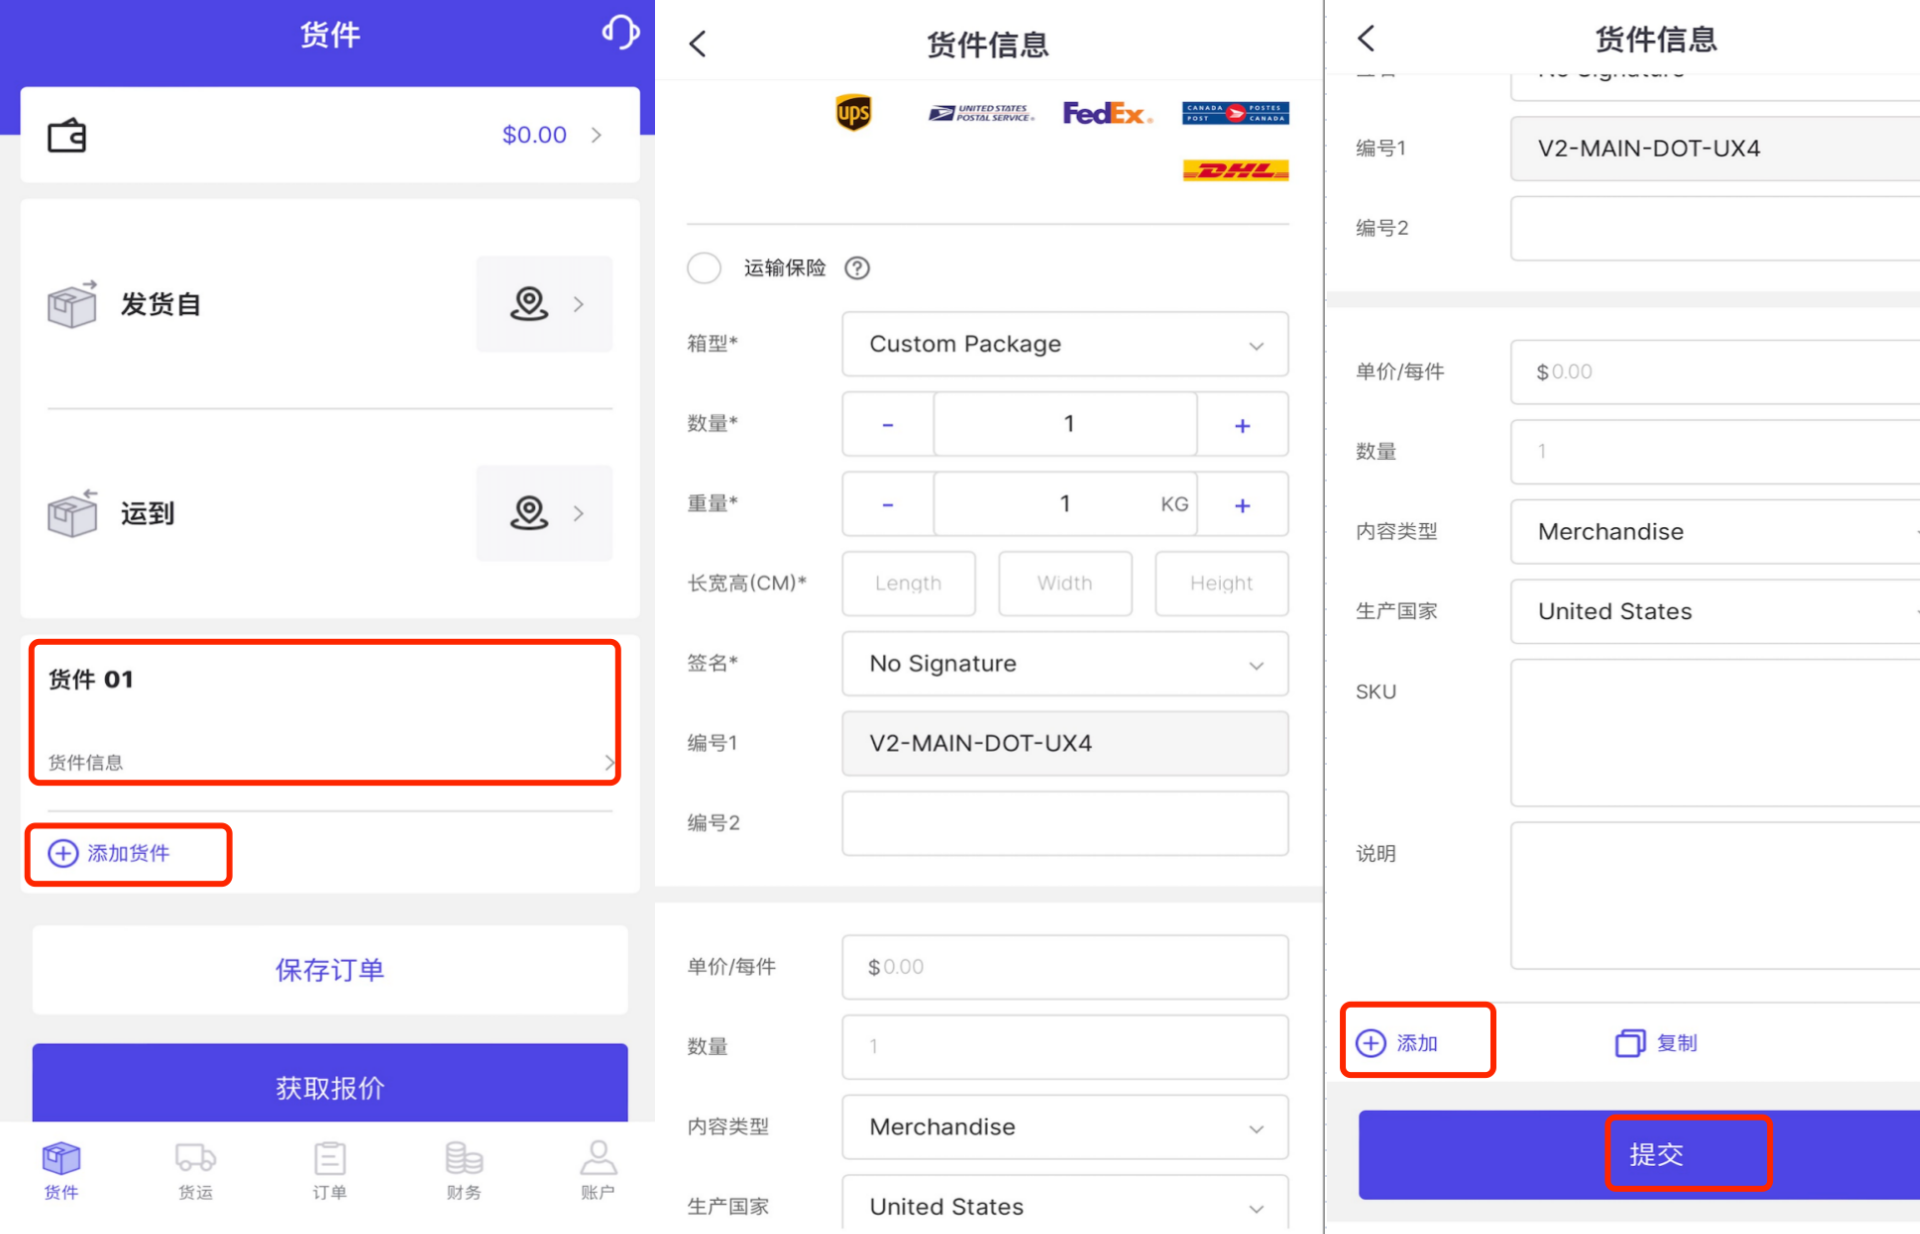Click the 添加 item button
The height and width of the screenshot is (1234, 1920).
(x=1398, y=1043)
